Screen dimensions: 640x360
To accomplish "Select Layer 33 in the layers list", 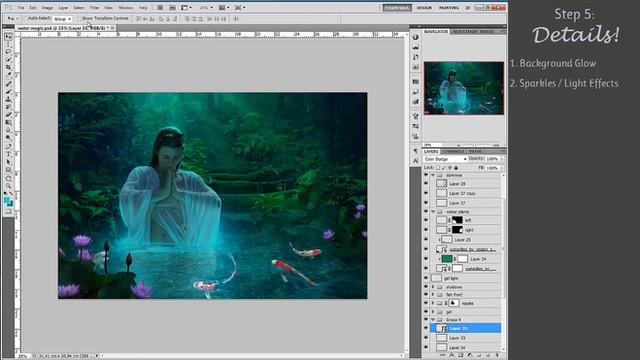I will (x=466, y=338).
